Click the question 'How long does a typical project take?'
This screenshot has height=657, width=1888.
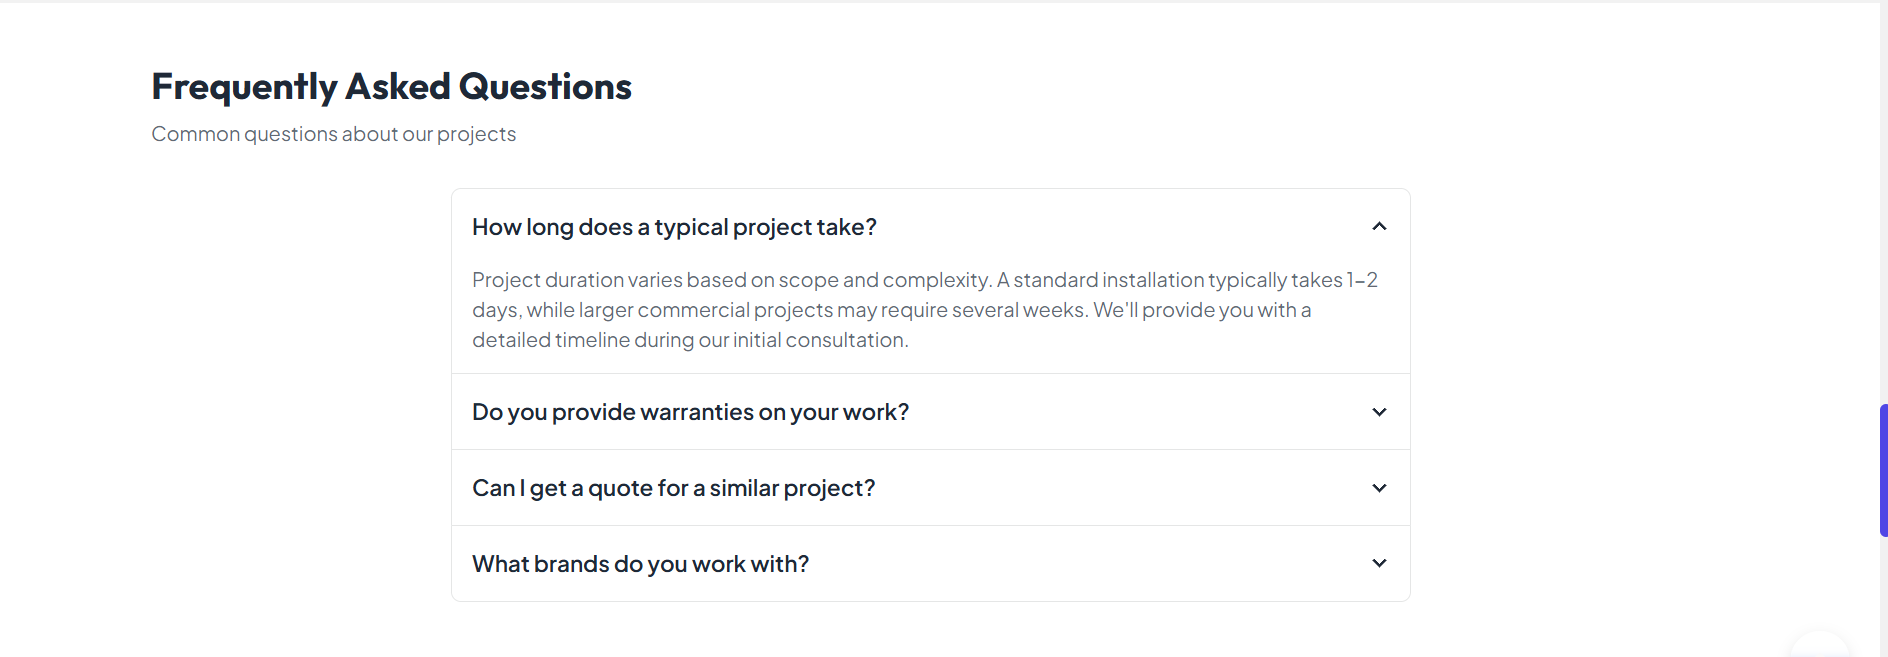click(x=674, y=226)
